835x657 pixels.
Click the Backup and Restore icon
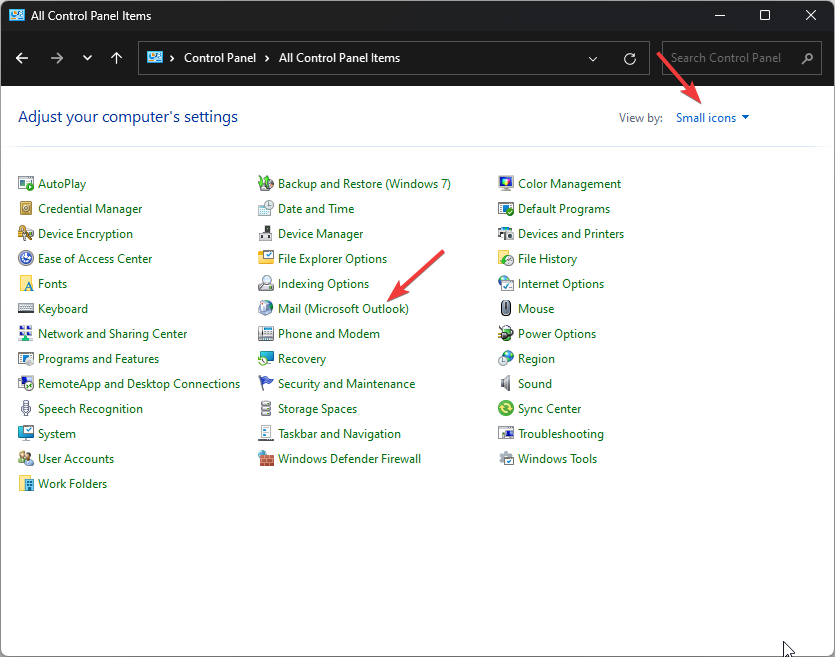pyautogui.click(x=266, y=184)
